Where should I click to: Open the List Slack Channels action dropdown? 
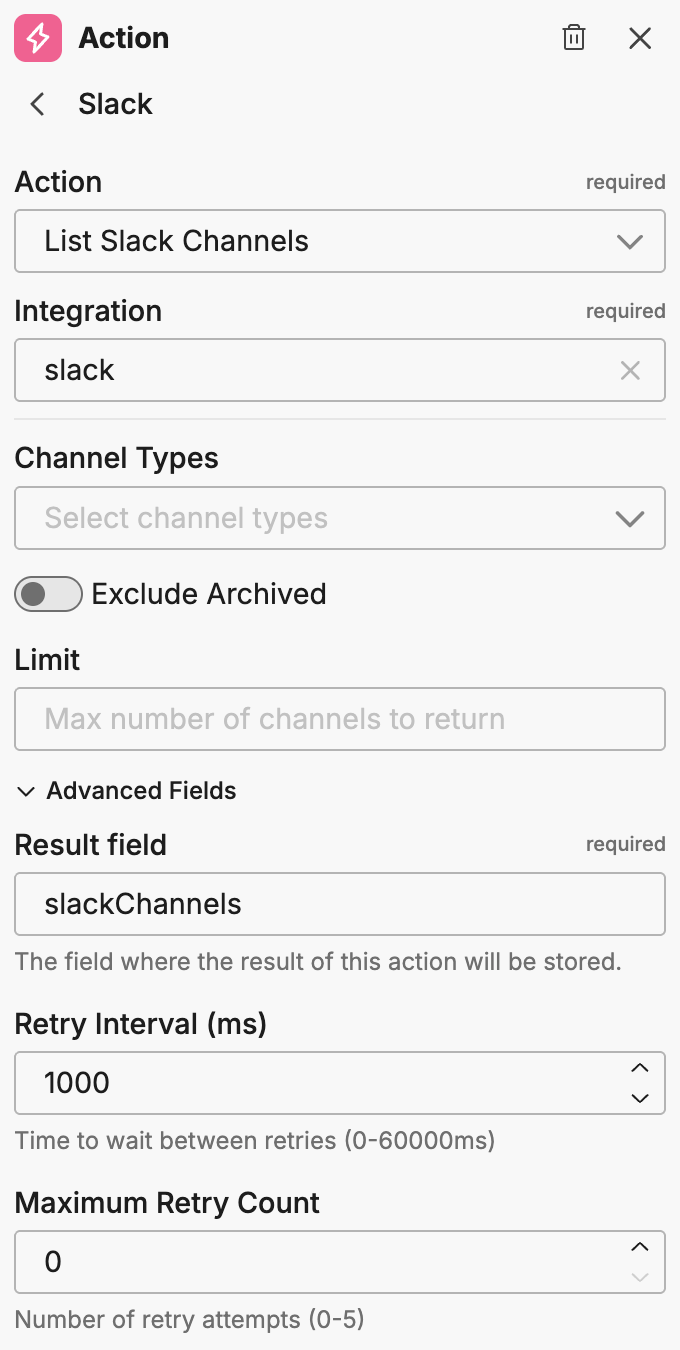pyautogui.click(x=340, y=241)
